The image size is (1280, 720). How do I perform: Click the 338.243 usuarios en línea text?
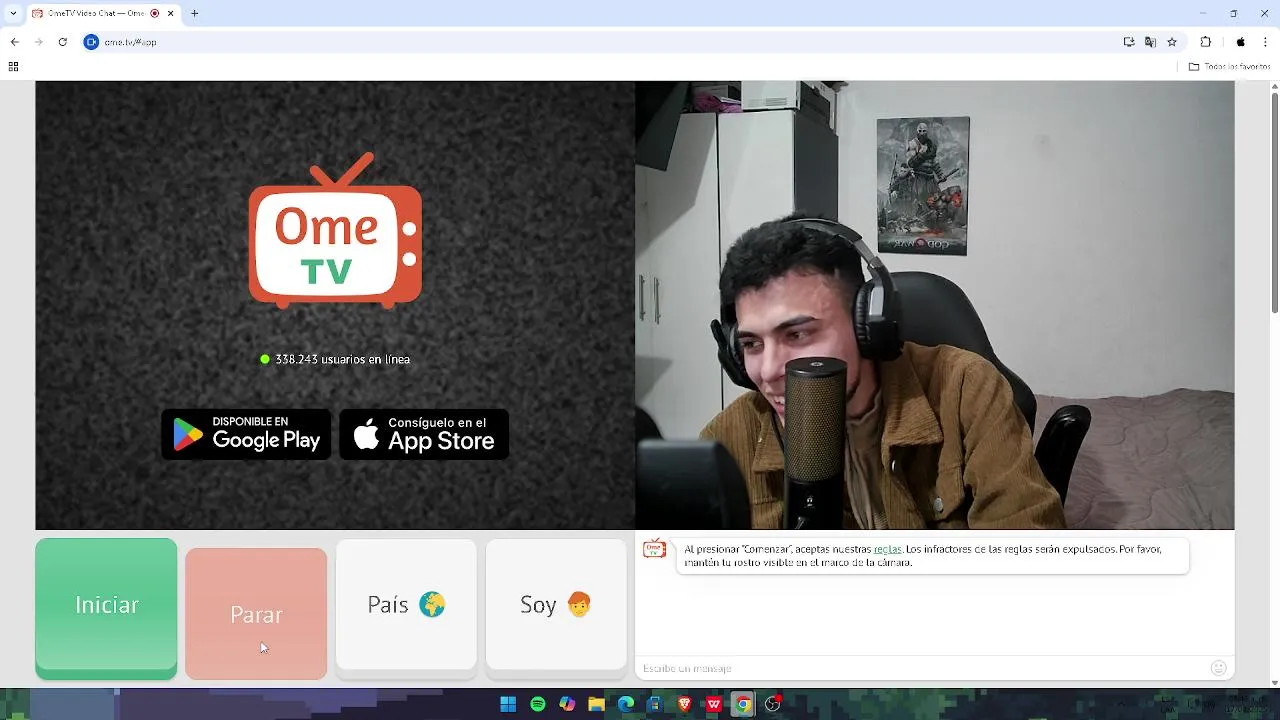[x=342, y=359]
